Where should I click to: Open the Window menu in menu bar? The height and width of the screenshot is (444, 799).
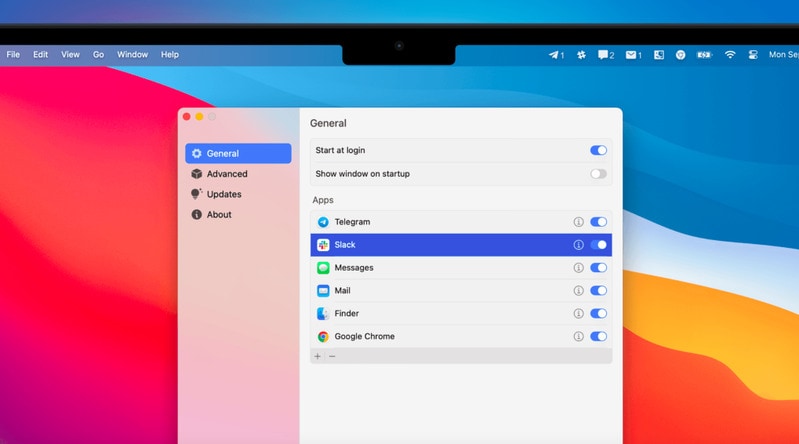pyautogui.click(x=132, y=55)
